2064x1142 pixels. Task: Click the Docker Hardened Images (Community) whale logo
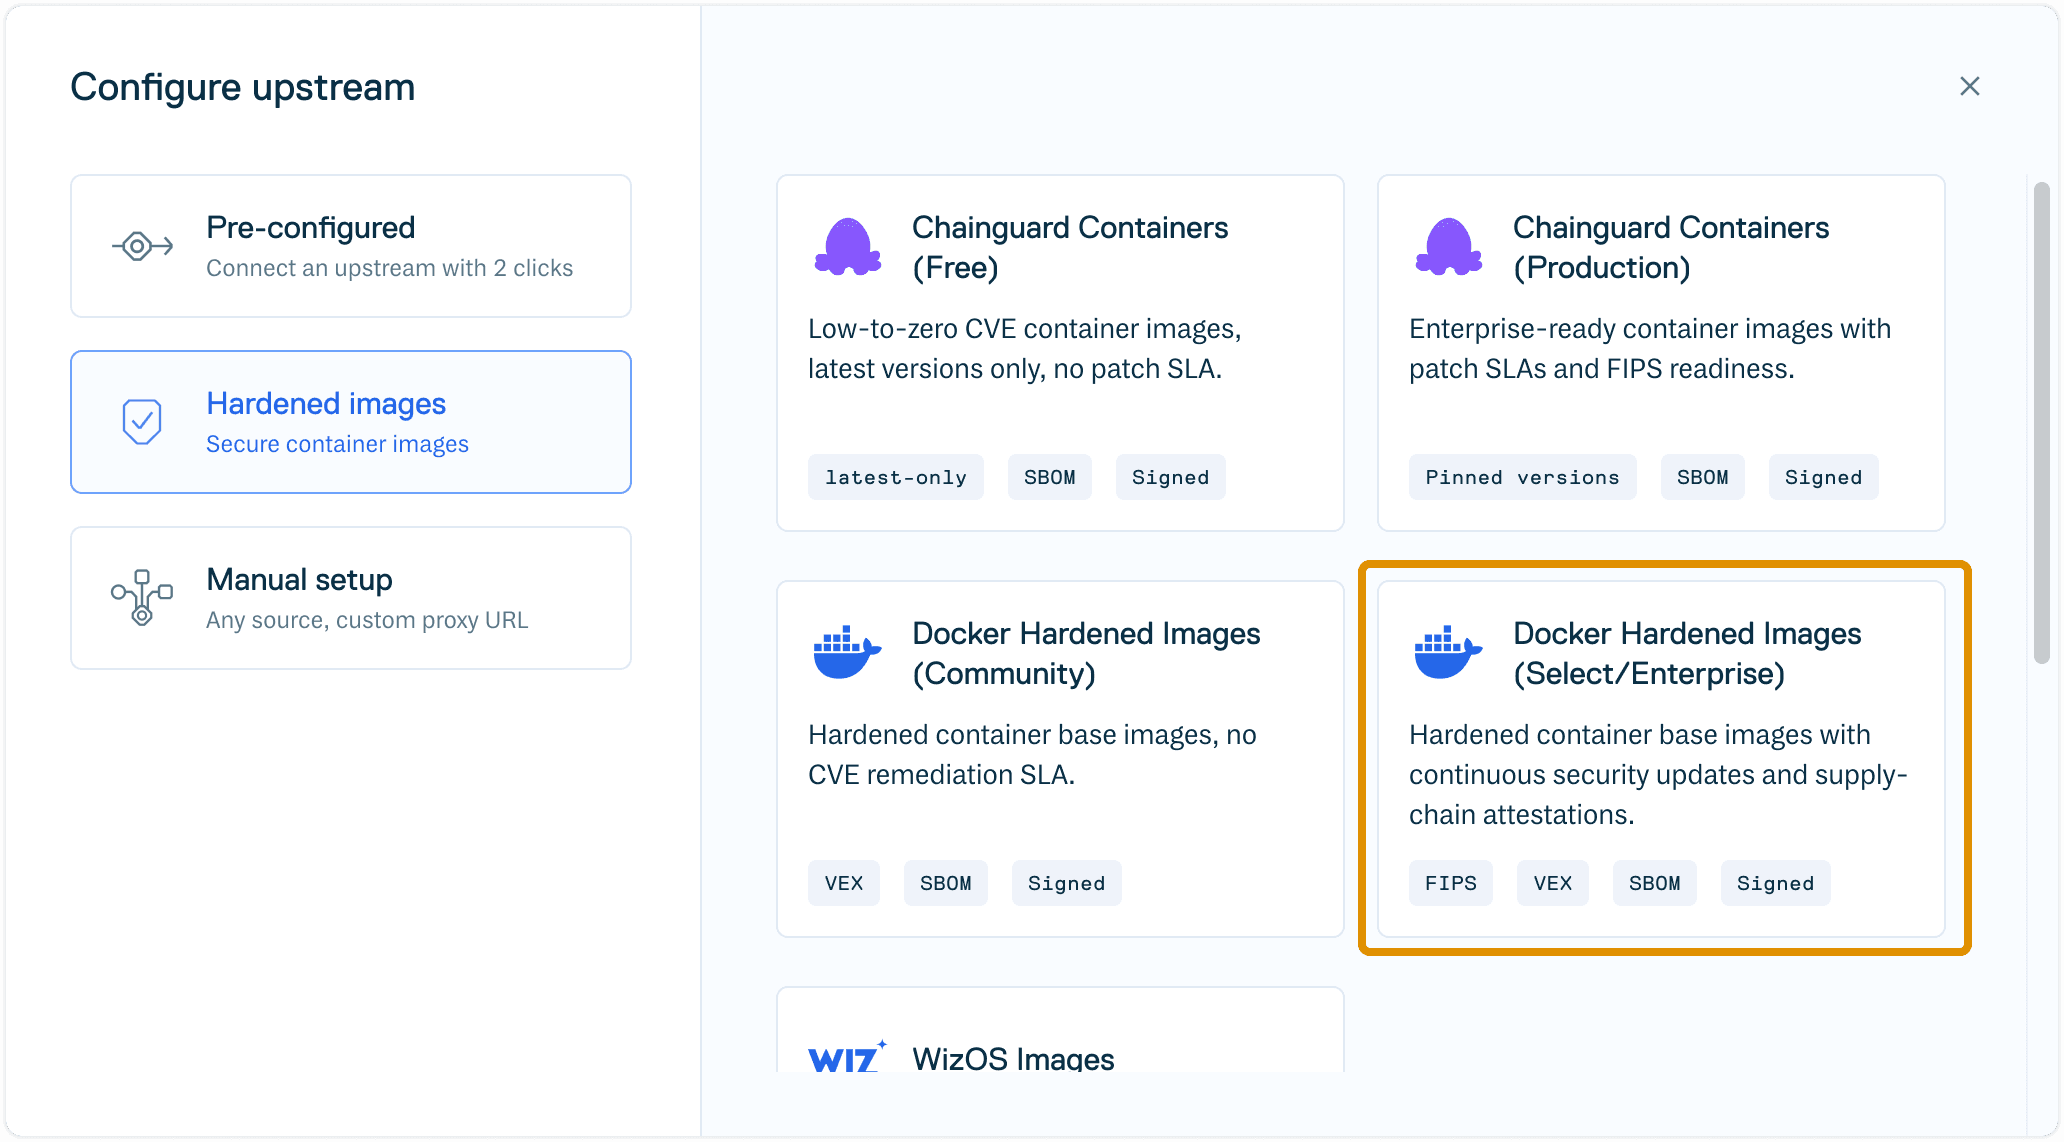(x=847, y=652)
